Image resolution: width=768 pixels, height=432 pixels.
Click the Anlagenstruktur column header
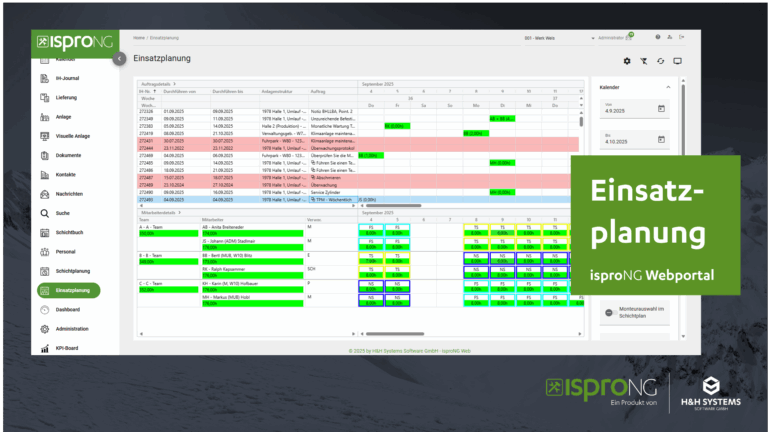click(x=277, y=92)
